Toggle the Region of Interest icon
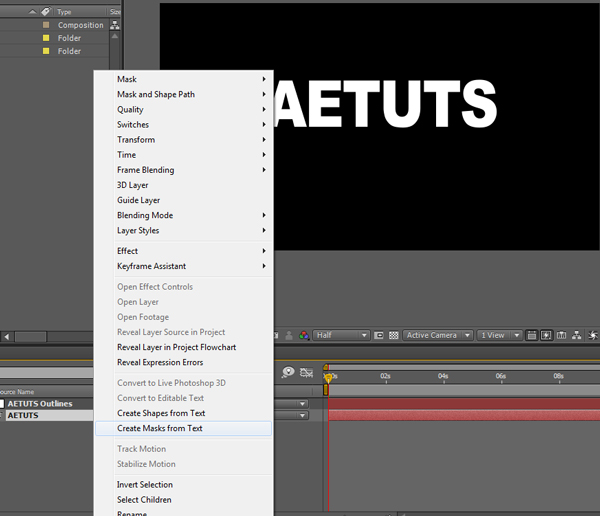The height and width of the screenshot is (516, 600). click(378, 335)
